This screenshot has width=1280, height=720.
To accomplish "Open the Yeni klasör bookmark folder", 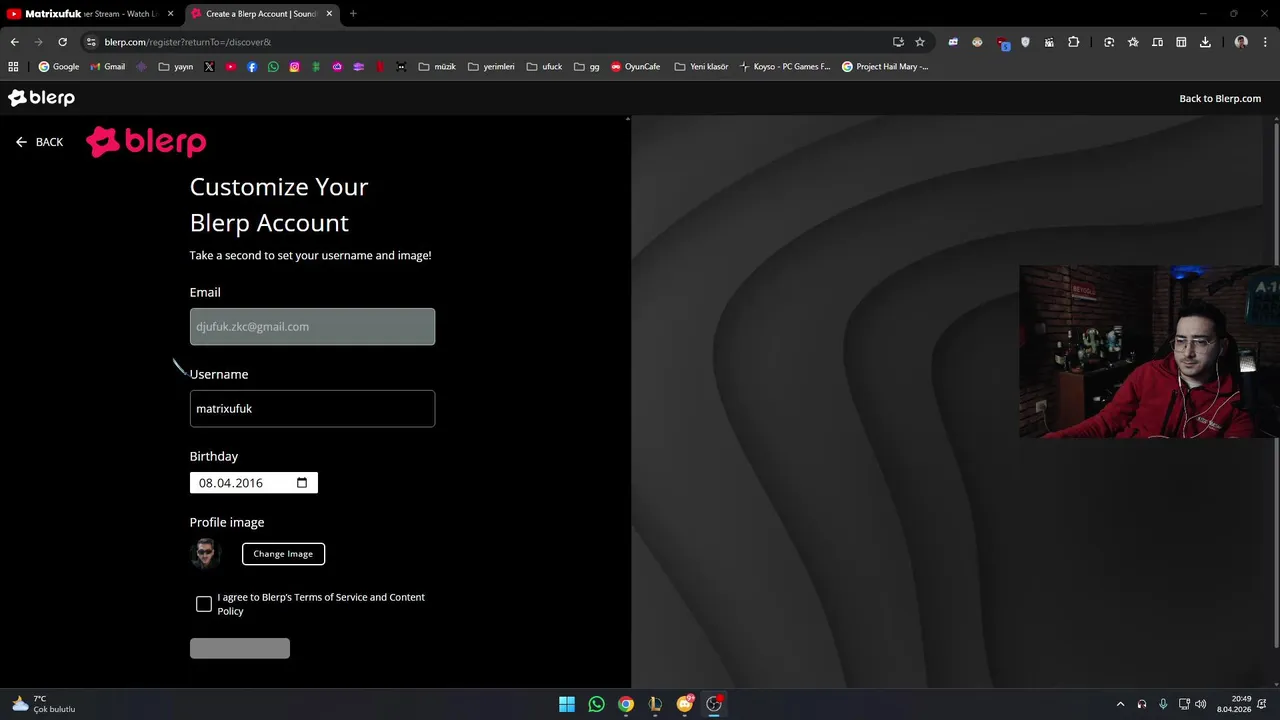I will point(701,67).
